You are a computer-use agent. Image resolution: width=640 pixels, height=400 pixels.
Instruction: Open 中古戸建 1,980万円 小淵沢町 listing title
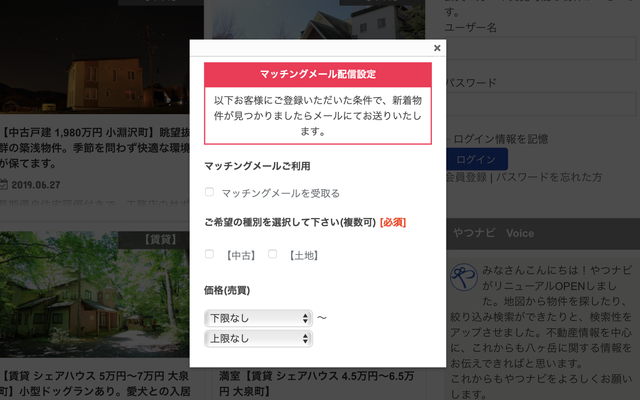(95, 148)
